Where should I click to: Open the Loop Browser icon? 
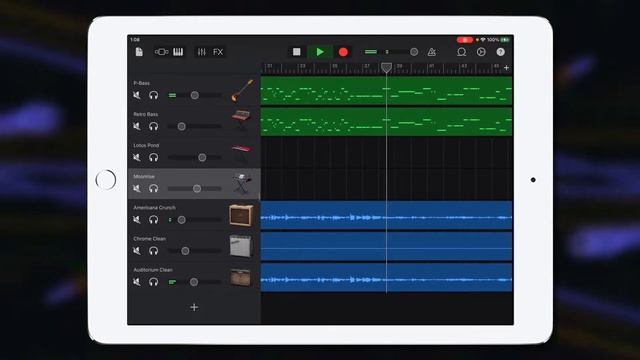coord(462,52)
